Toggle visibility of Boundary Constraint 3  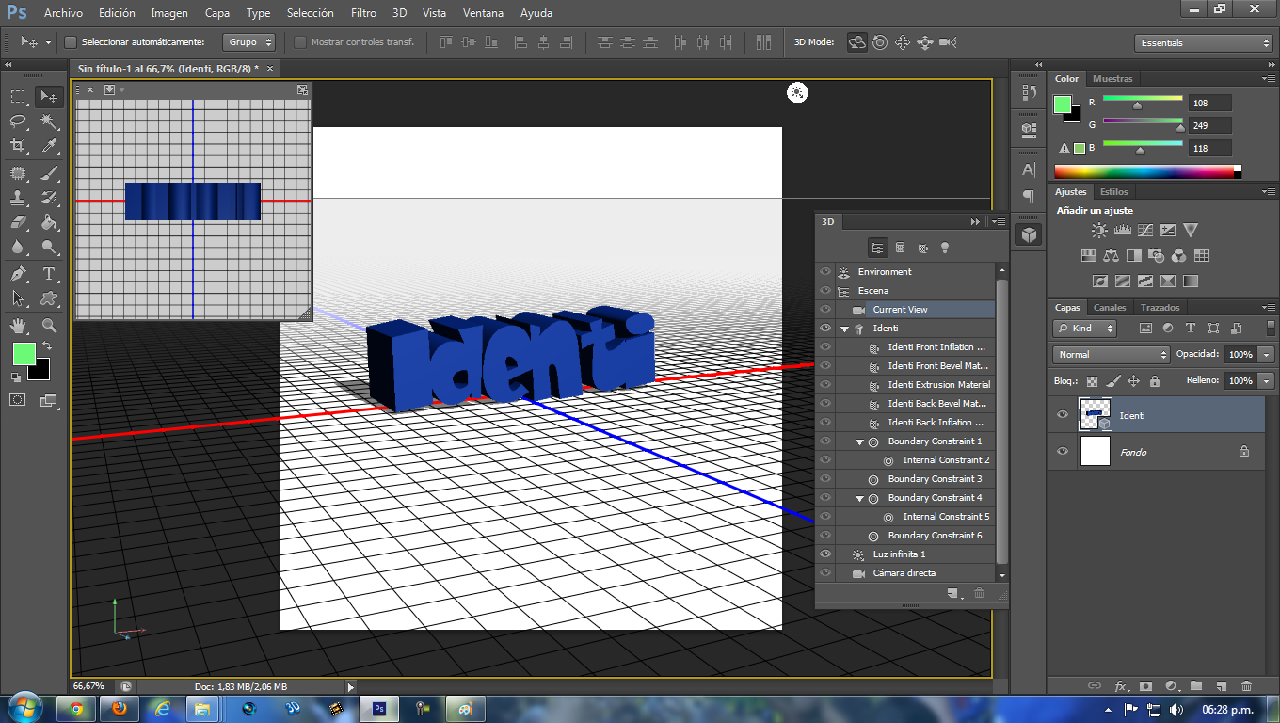click(x=825, y=479)
